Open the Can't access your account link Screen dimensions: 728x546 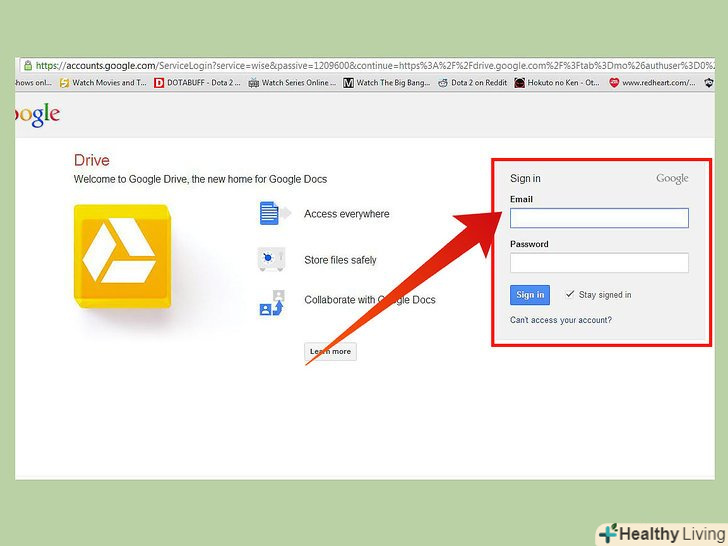(561, 320)
